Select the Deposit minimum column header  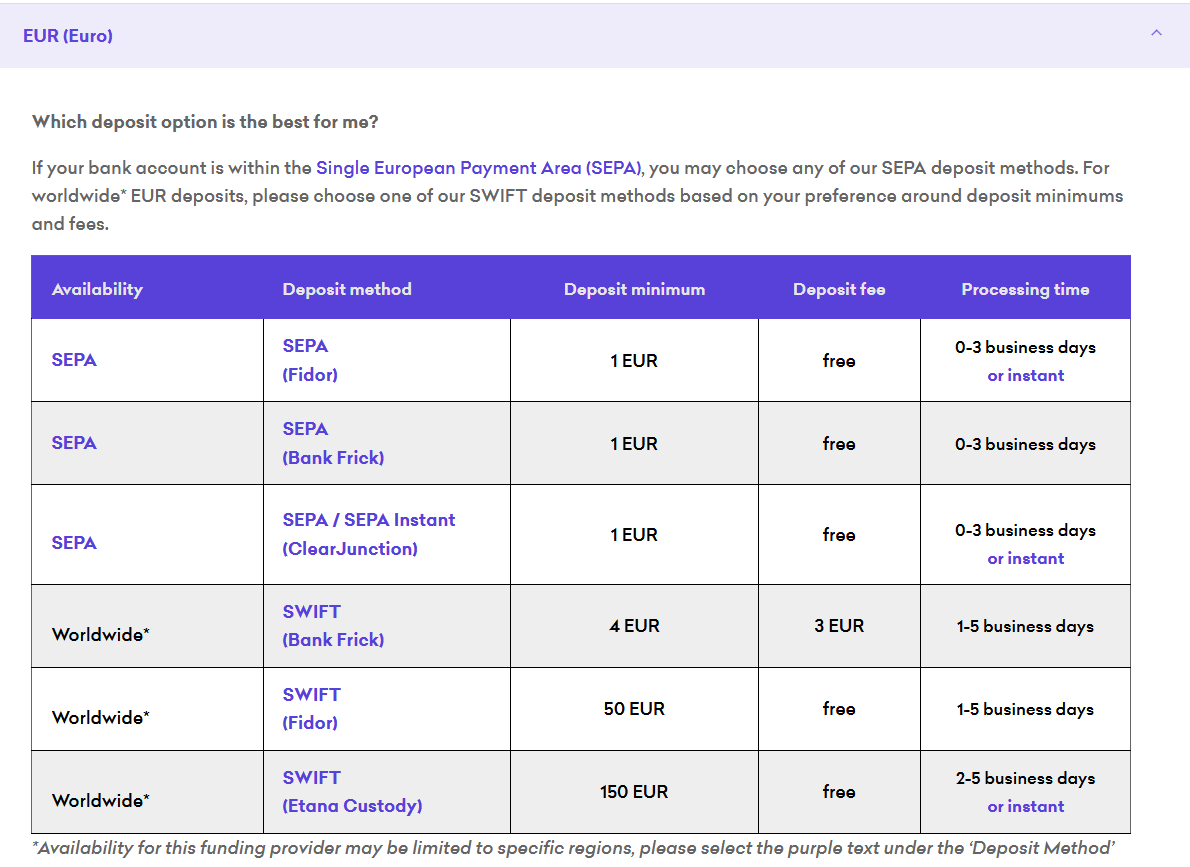coord(634,289)
